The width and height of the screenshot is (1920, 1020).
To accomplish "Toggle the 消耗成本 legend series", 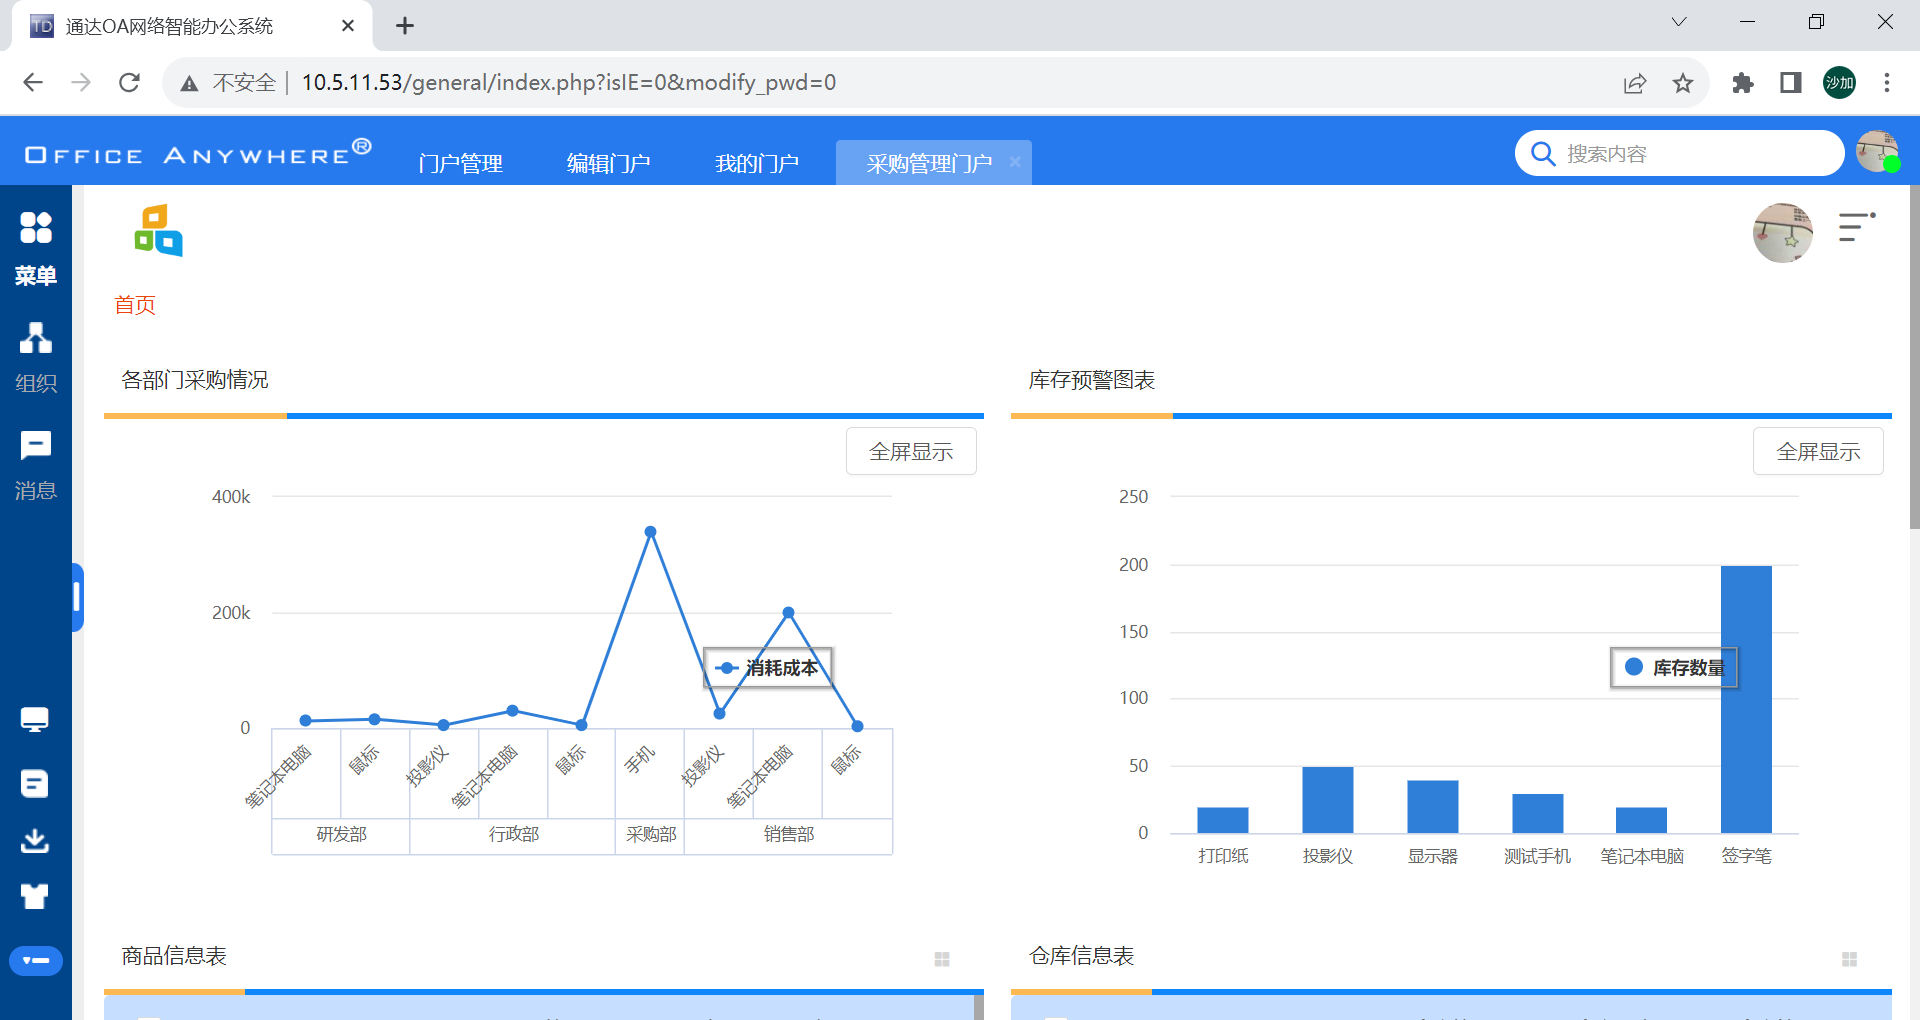I will coord(768,668).
